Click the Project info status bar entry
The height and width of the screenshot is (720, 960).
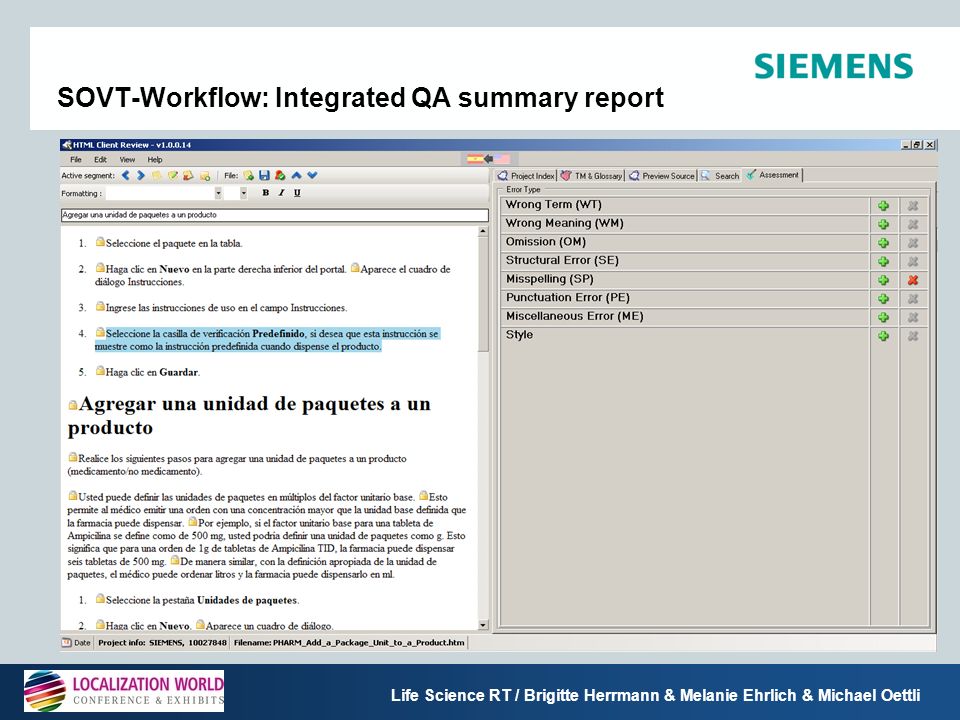pos(162,643)
